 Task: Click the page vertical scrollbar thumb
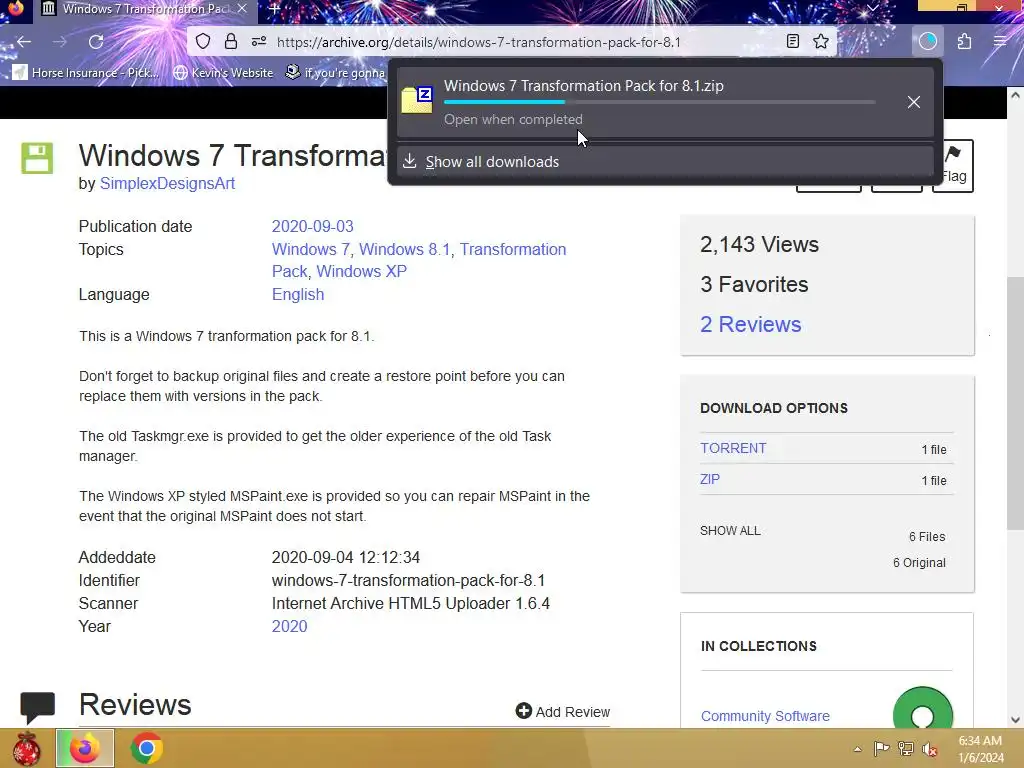[1014, 403]
